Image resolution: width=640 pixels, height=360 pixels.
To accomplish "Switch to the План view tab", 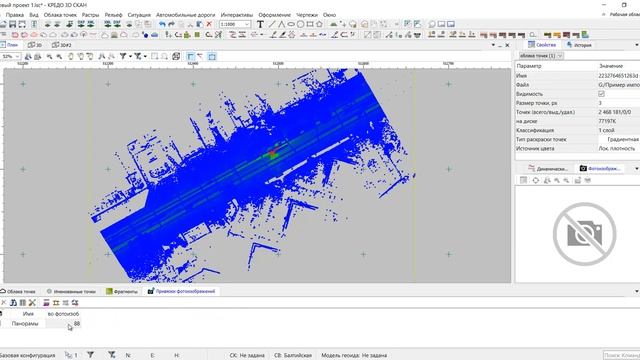I will point(10,45).
